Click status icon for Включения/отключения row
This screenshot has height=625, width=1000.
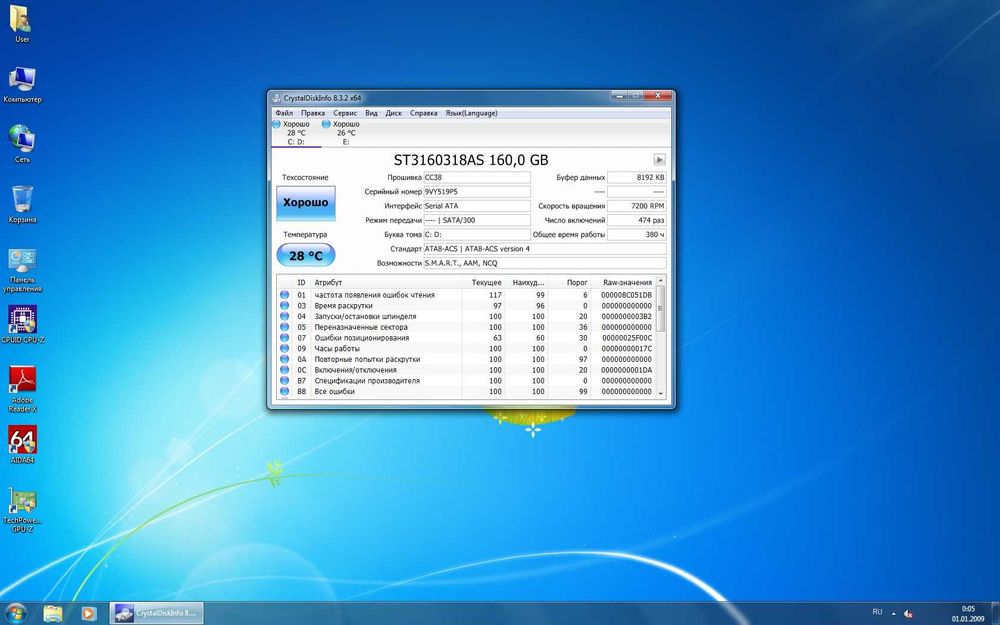[284, 370]
